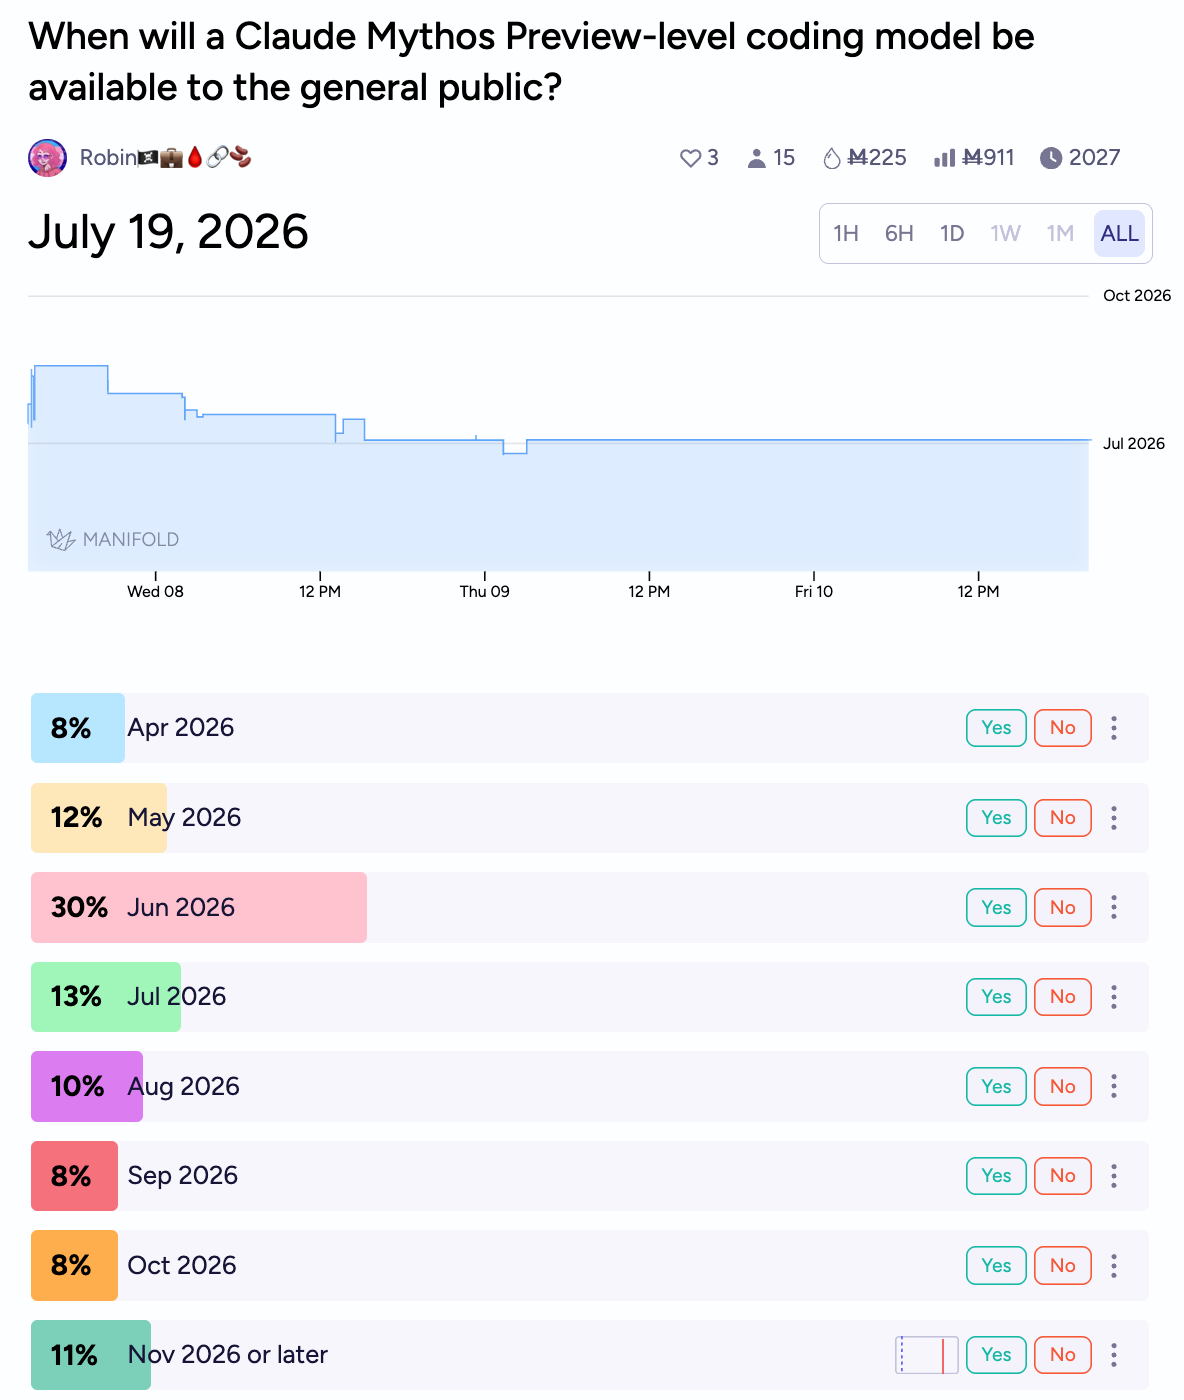Screen dimensions: 1184x1400
Task: Select the 1M chart range
Action: (x=1060, y=234)
